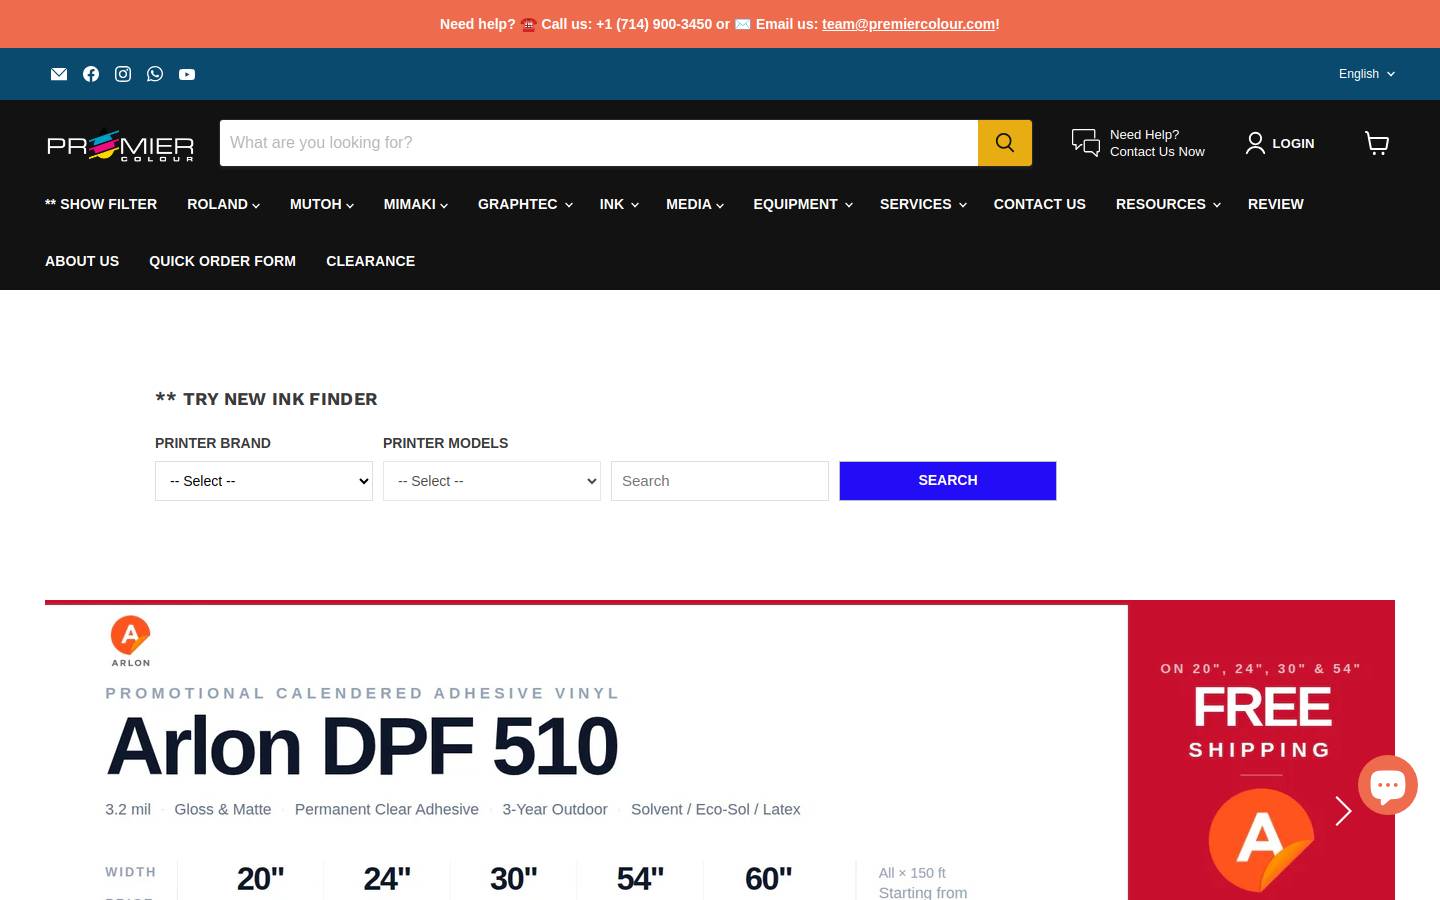This screenshot has width=1440, height=900.
Task: Visit the Facebook page icon
Action: (91, 74)
